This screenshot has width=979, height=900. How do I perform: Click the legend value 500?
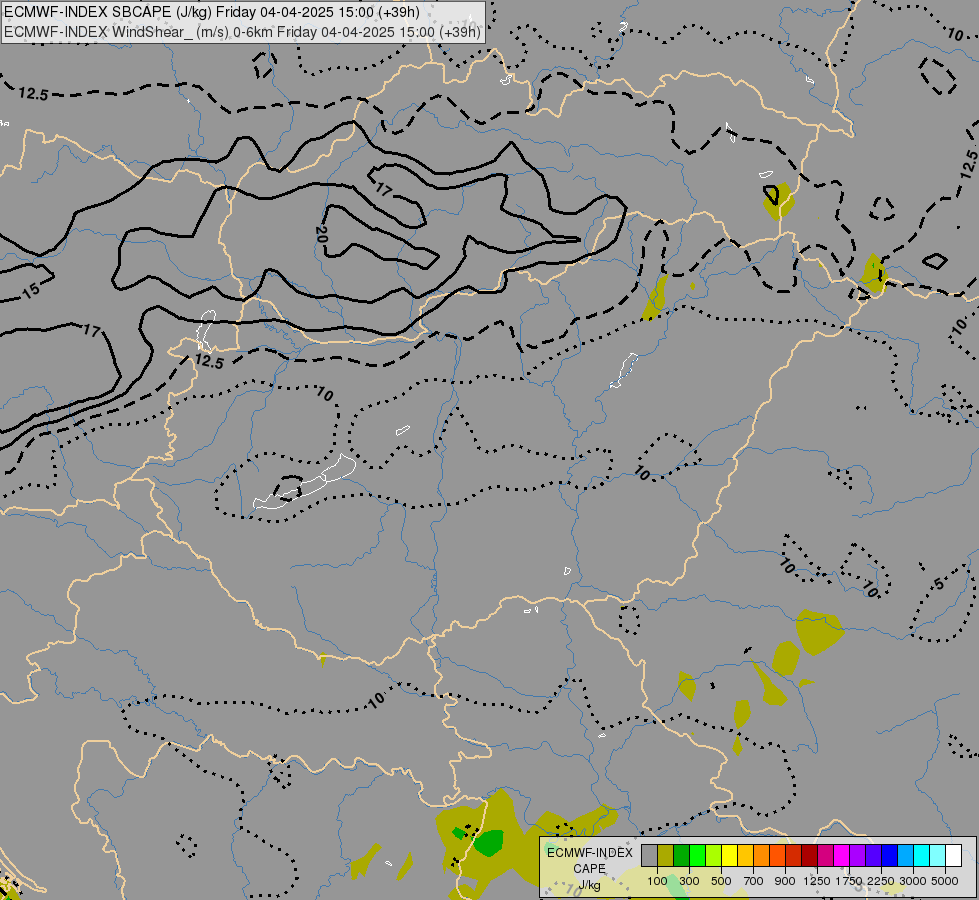pos(721,881)
